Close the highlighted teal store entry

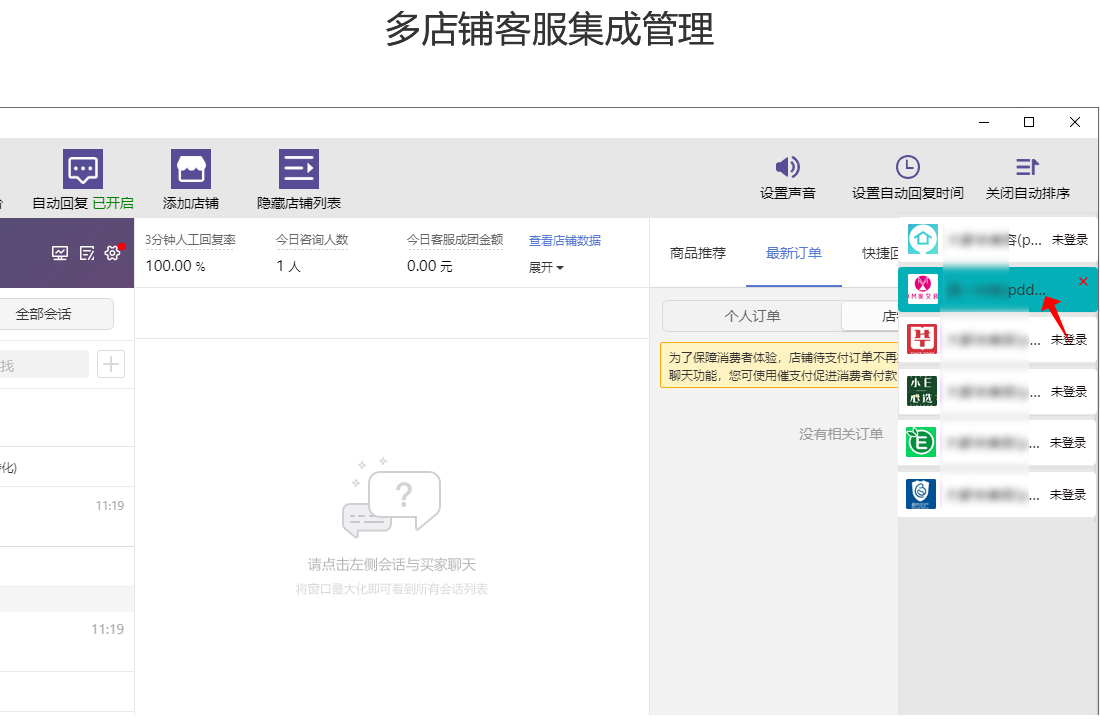click(x=1083, y=282)
